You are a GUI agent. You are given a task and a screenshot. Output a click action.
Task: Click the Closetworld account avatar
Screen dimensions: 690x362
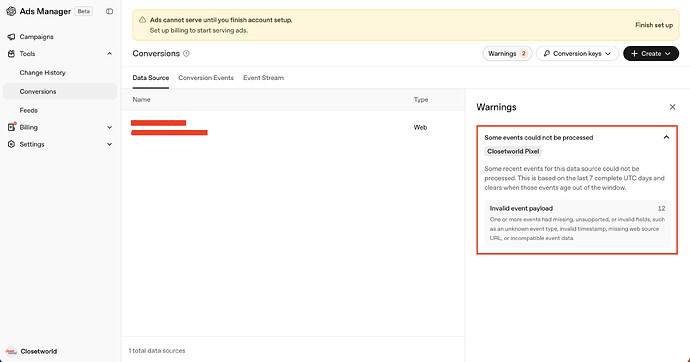click(x=11, y=351)
